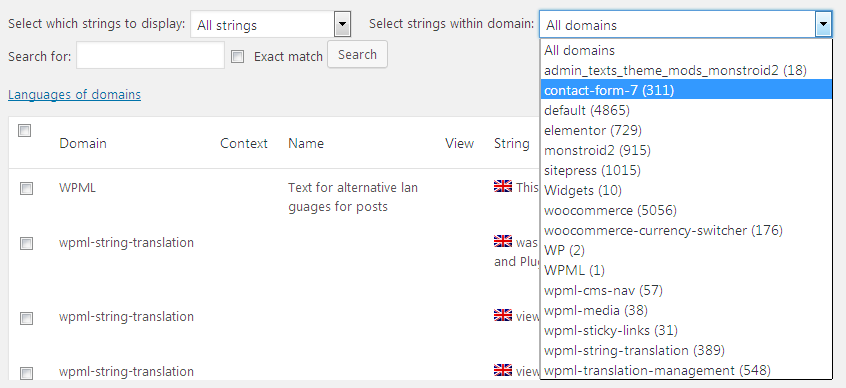Click the Search button
This screenshot has height=388, width=846.
coord(357,55)
